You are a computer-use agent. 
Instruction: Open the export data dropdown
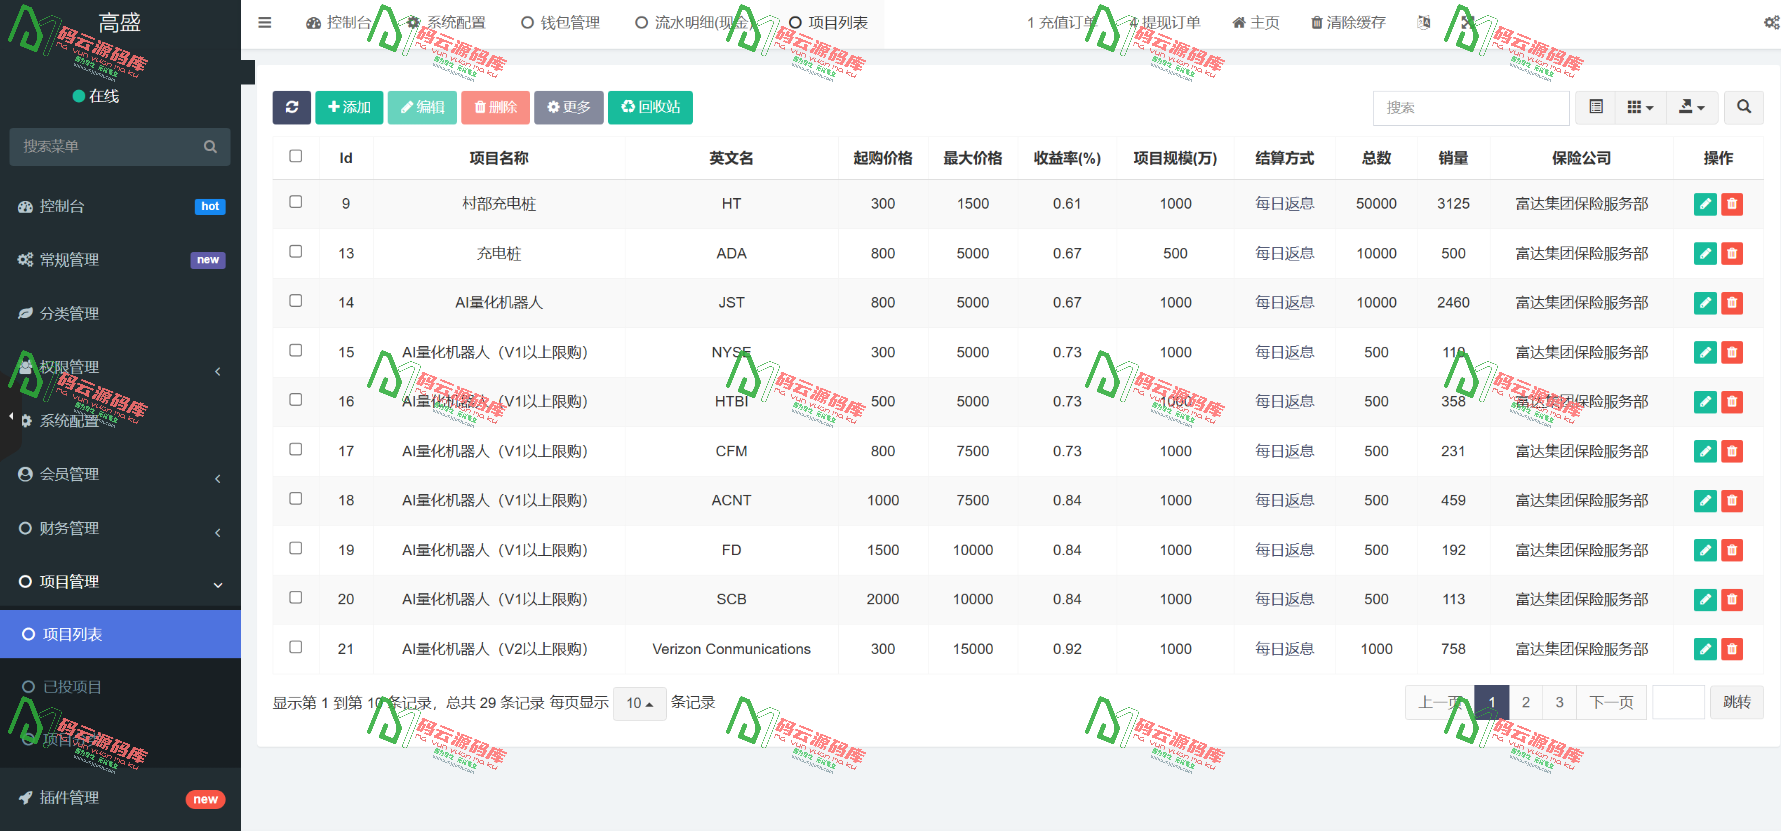tap(1692, 107)
